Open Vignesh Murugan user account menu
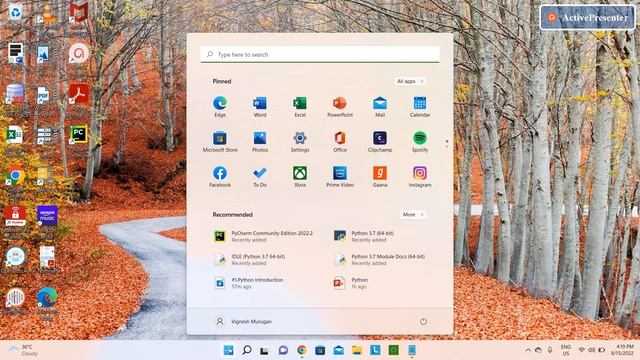Image resolution: width=640 pixels, height=360 pixels. click(x=243, y=322)
